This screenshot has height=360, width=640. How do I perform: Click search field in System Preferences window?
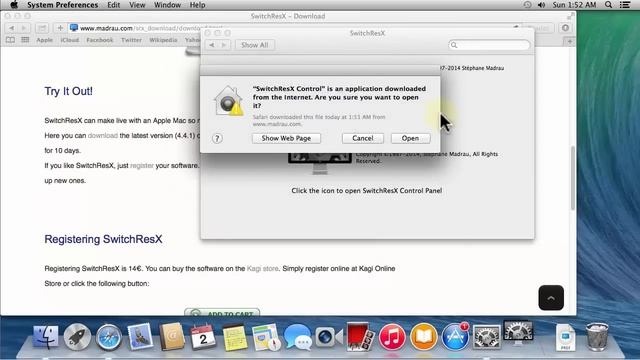(489, 45)
